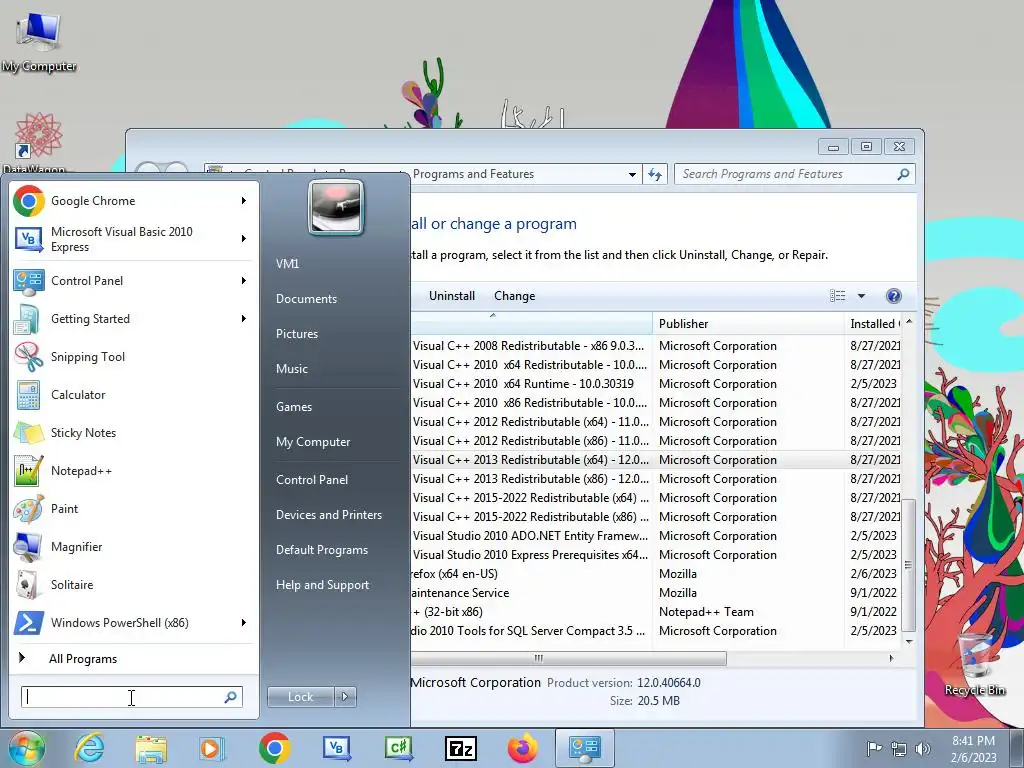Image resolution: width=1024 pixels, height=768 pixels.
Task: Open the address bar history dropdown
Action: point(632,174)
